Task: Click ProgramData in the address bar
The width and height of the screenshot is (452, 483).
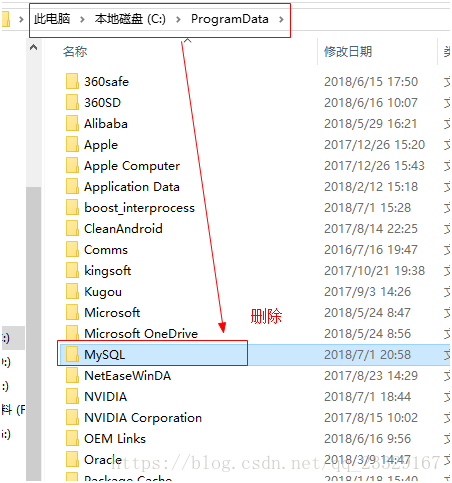Action: (230, 19)
